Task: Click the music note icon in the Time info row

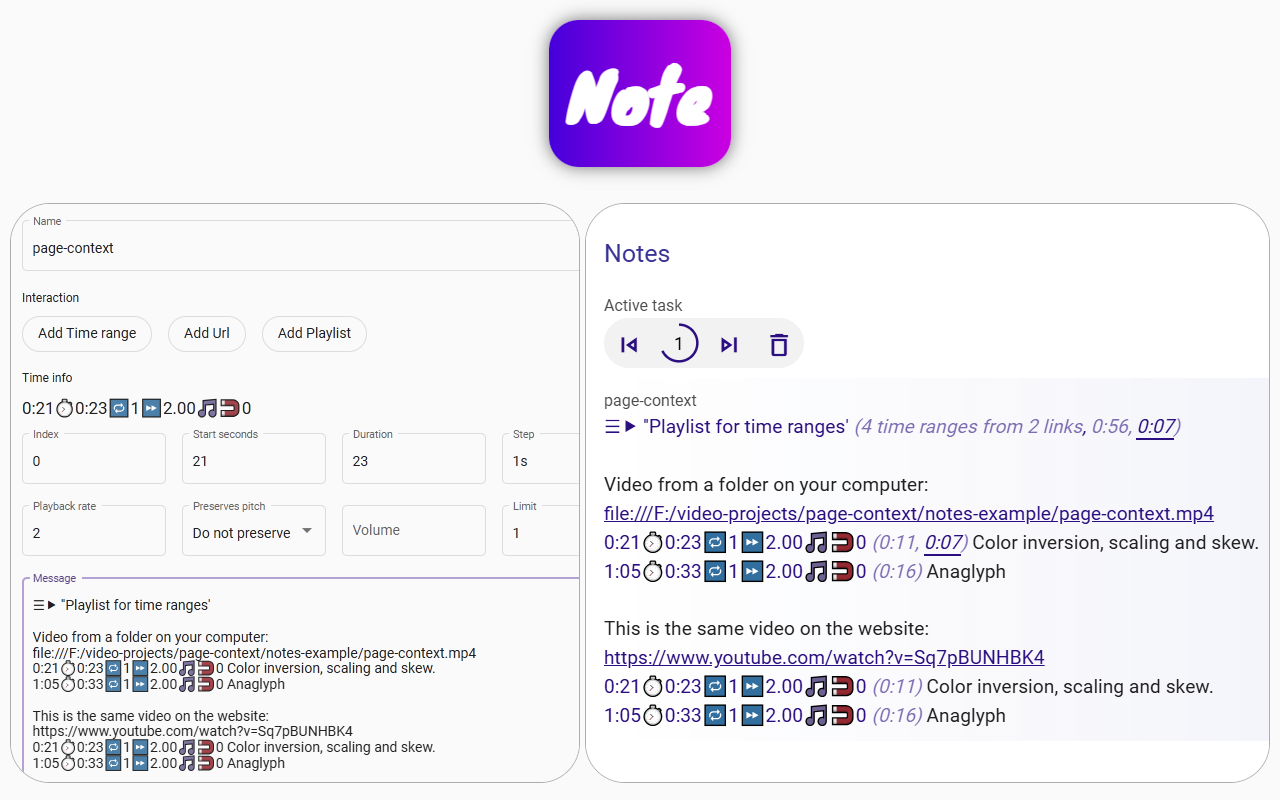Action: [207, 408]
